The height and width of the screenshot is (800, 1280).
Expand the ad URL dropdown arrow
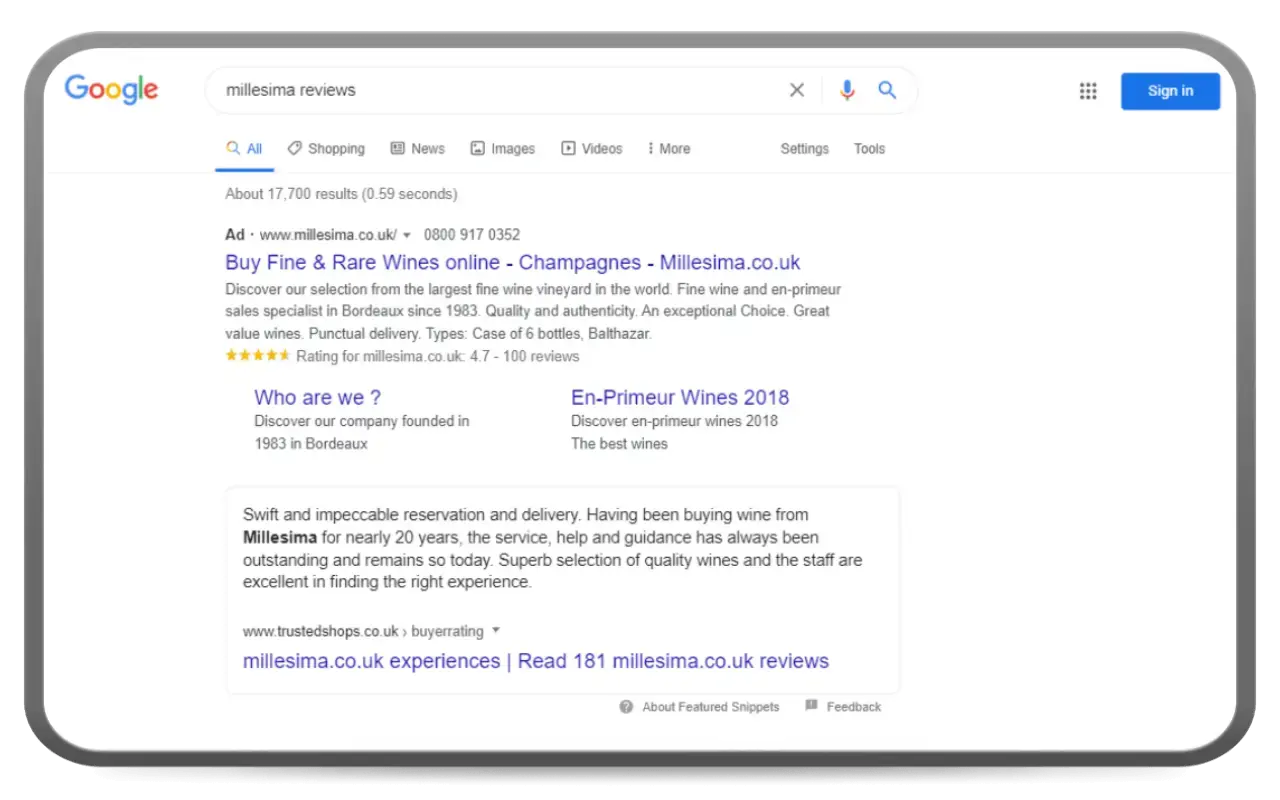(x=407, y=235)
